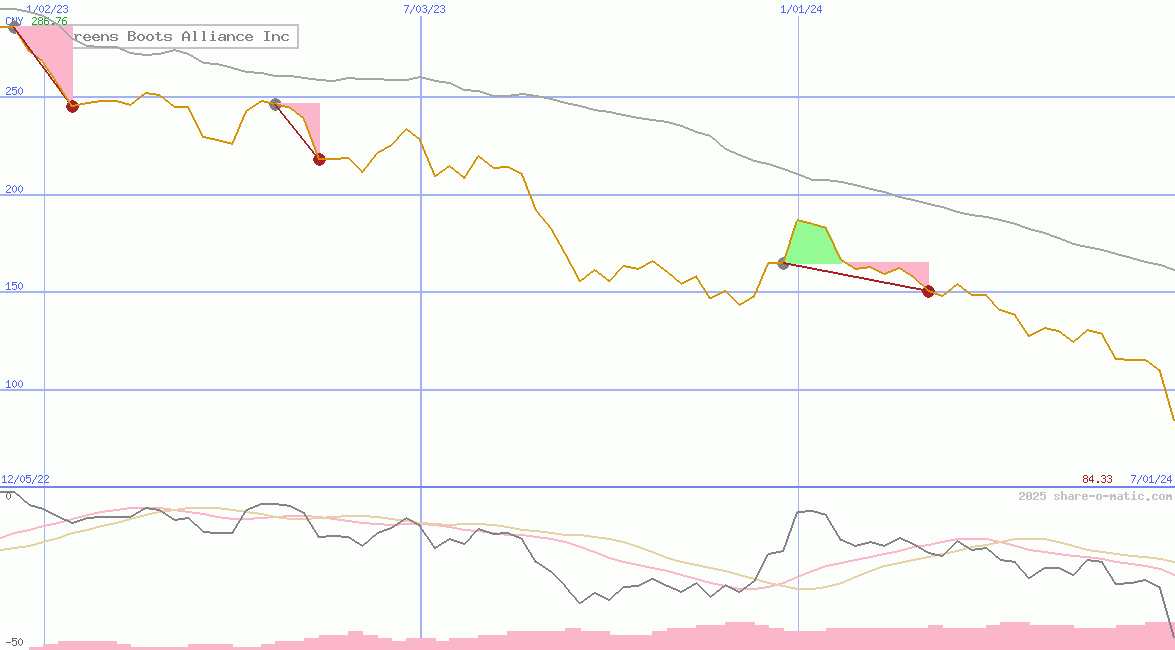
Task: Select the gray marker dot near 1/02/23
Action: click(x=14, y=28)
